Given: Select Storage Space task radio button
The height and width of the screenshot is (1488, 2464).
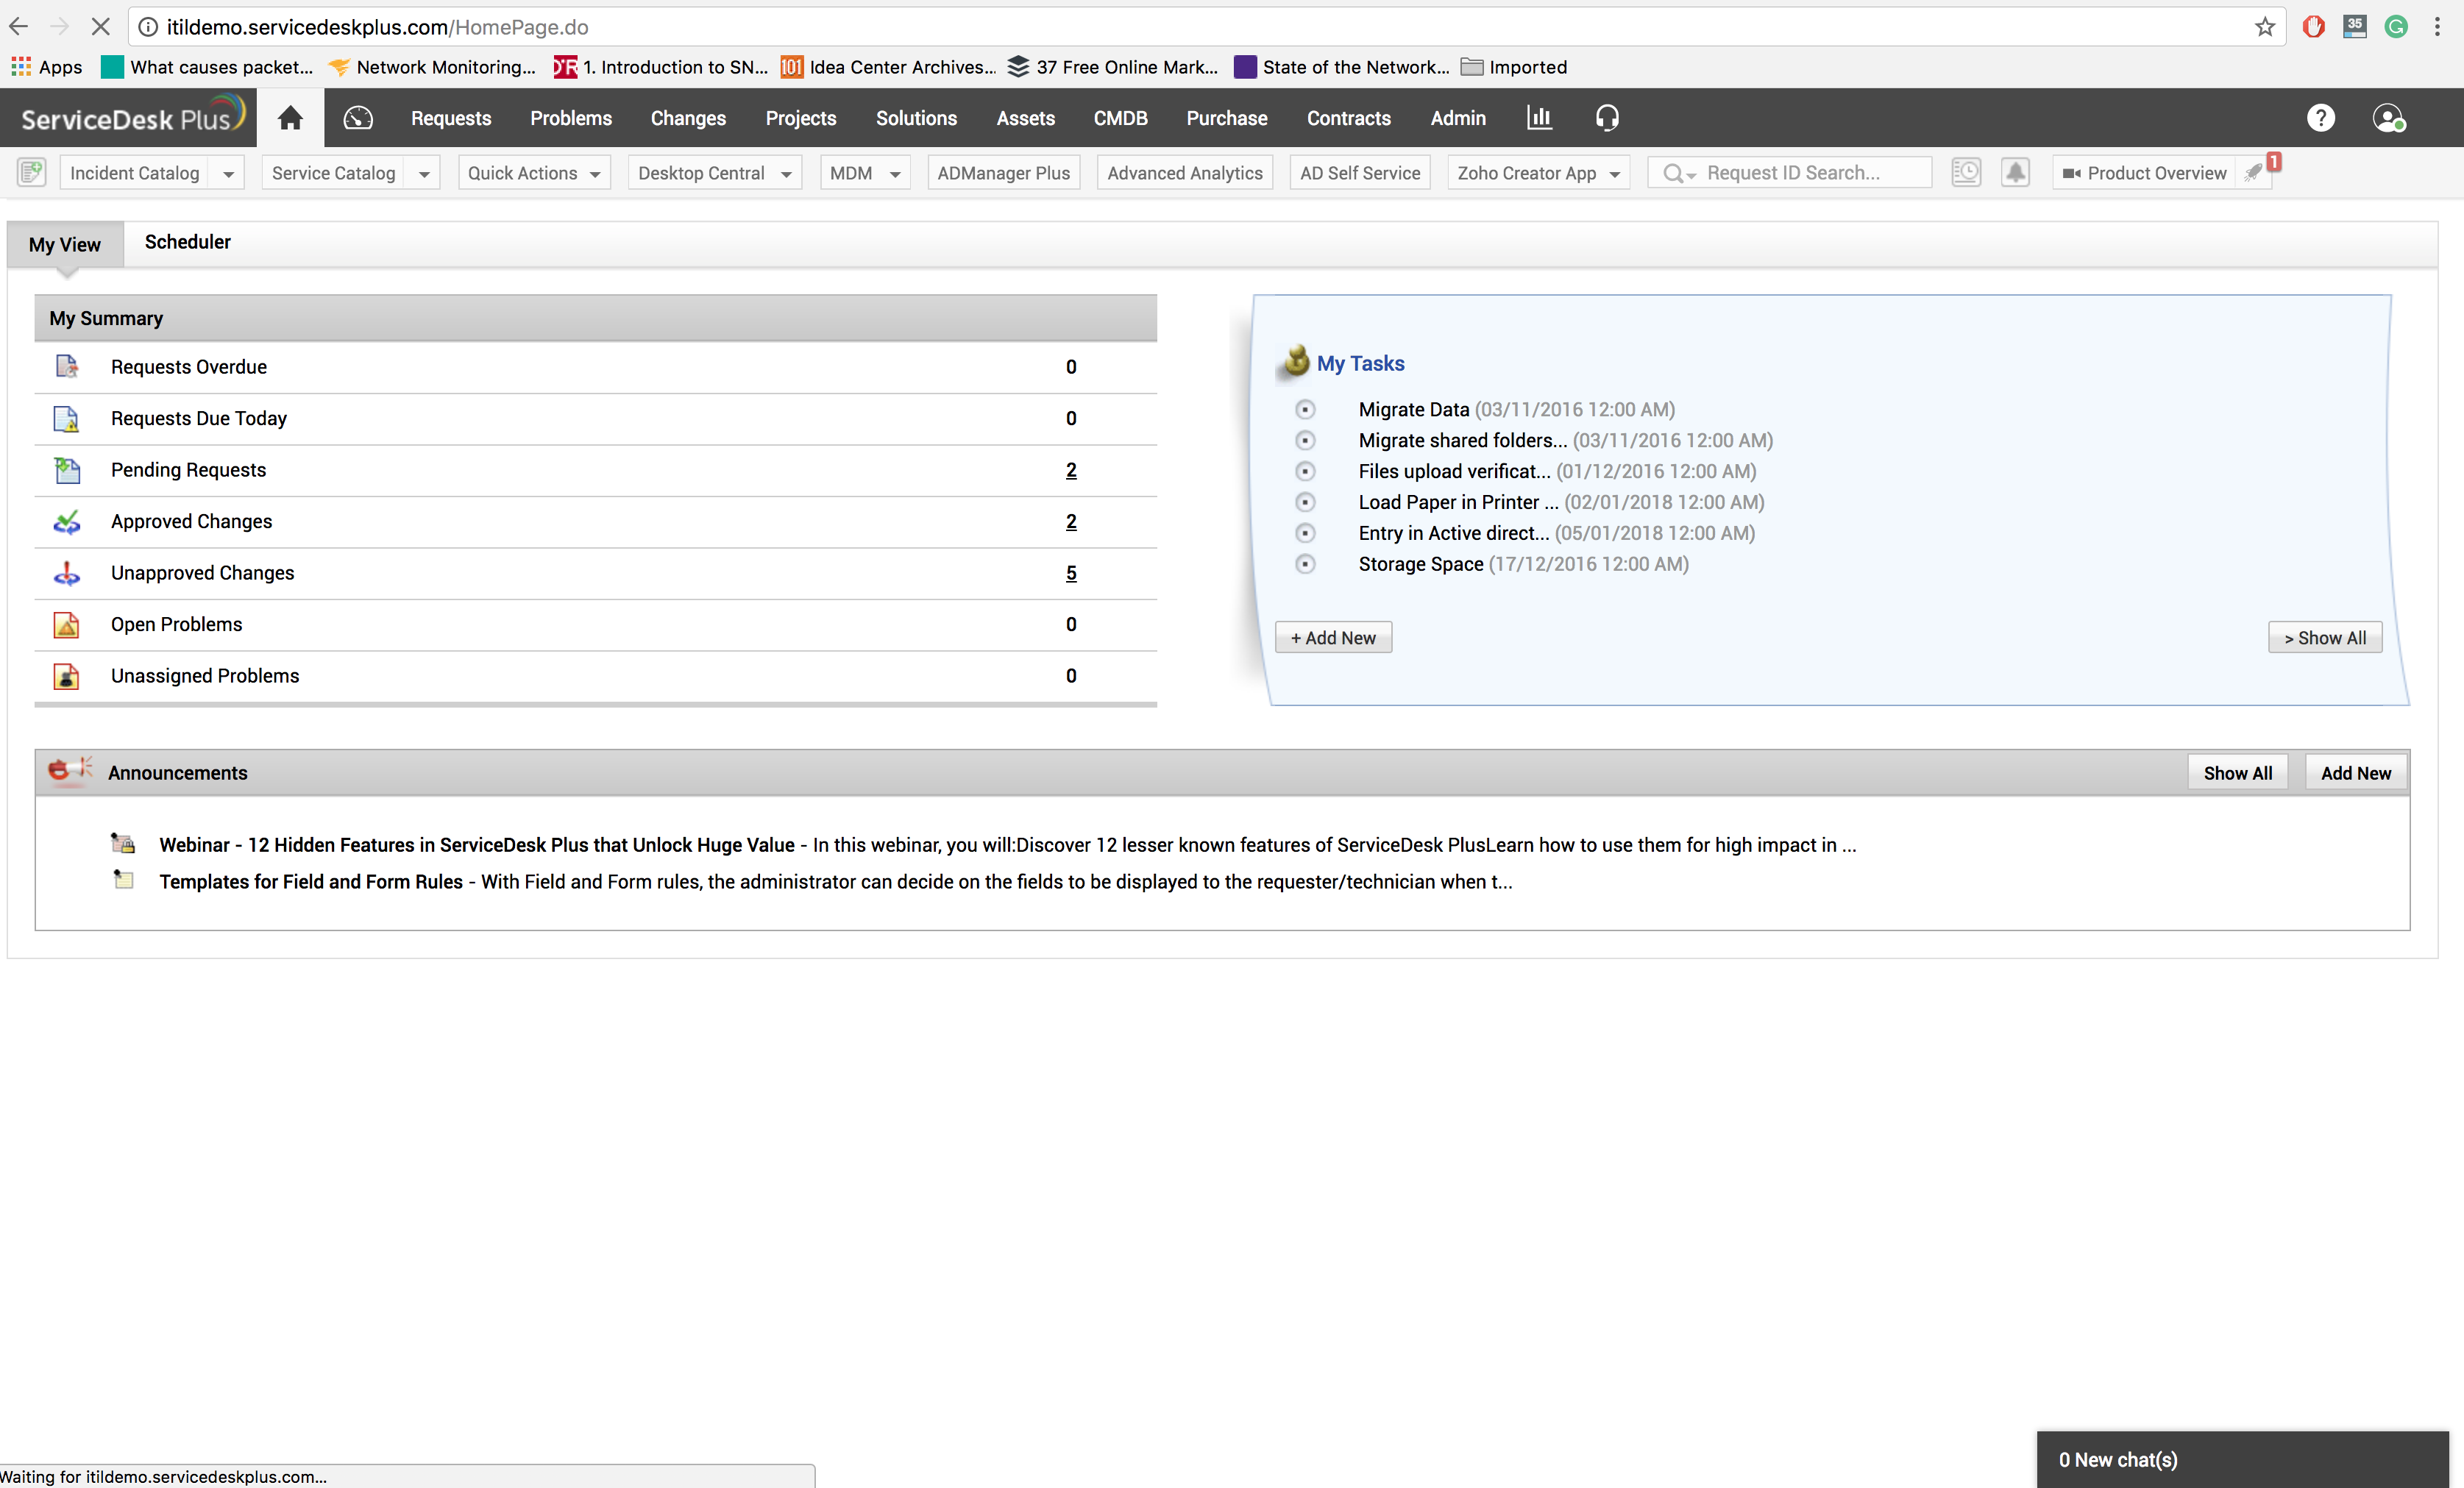Looking at the screenshot, I should point(1305,564).
